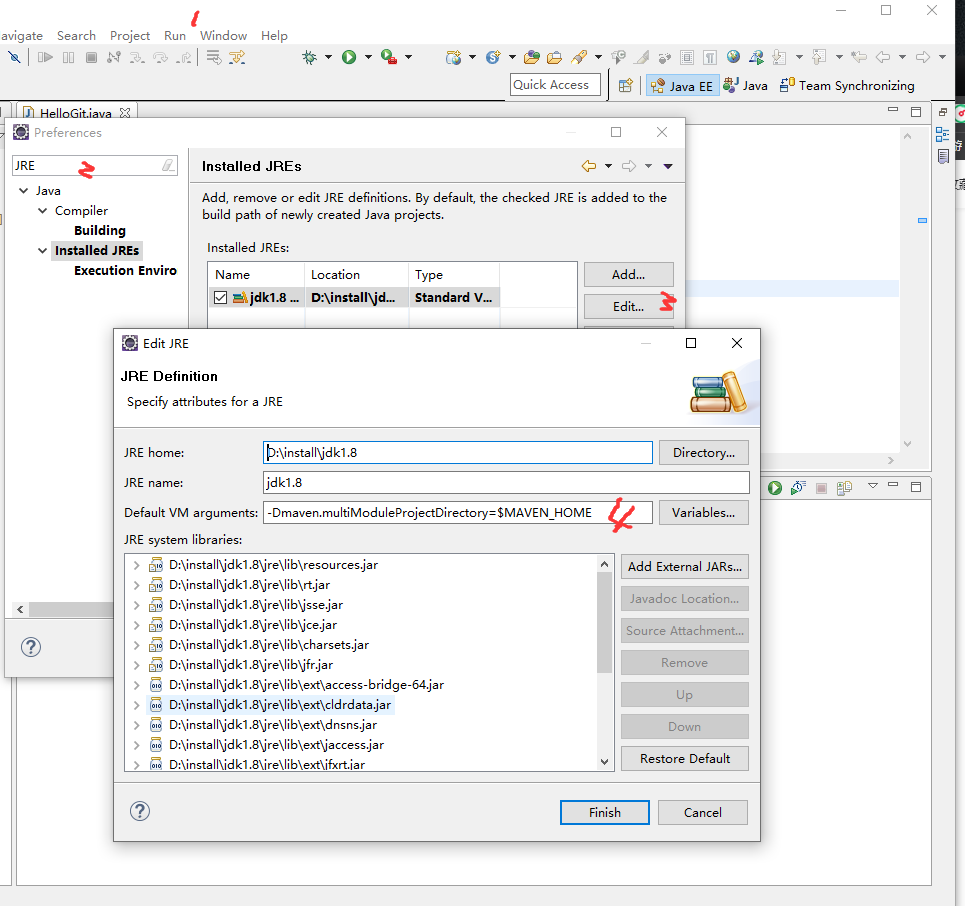The height and width of the screenshot is (906, 965).
Task: Click the Restore Default button
Action: (684, 759)
